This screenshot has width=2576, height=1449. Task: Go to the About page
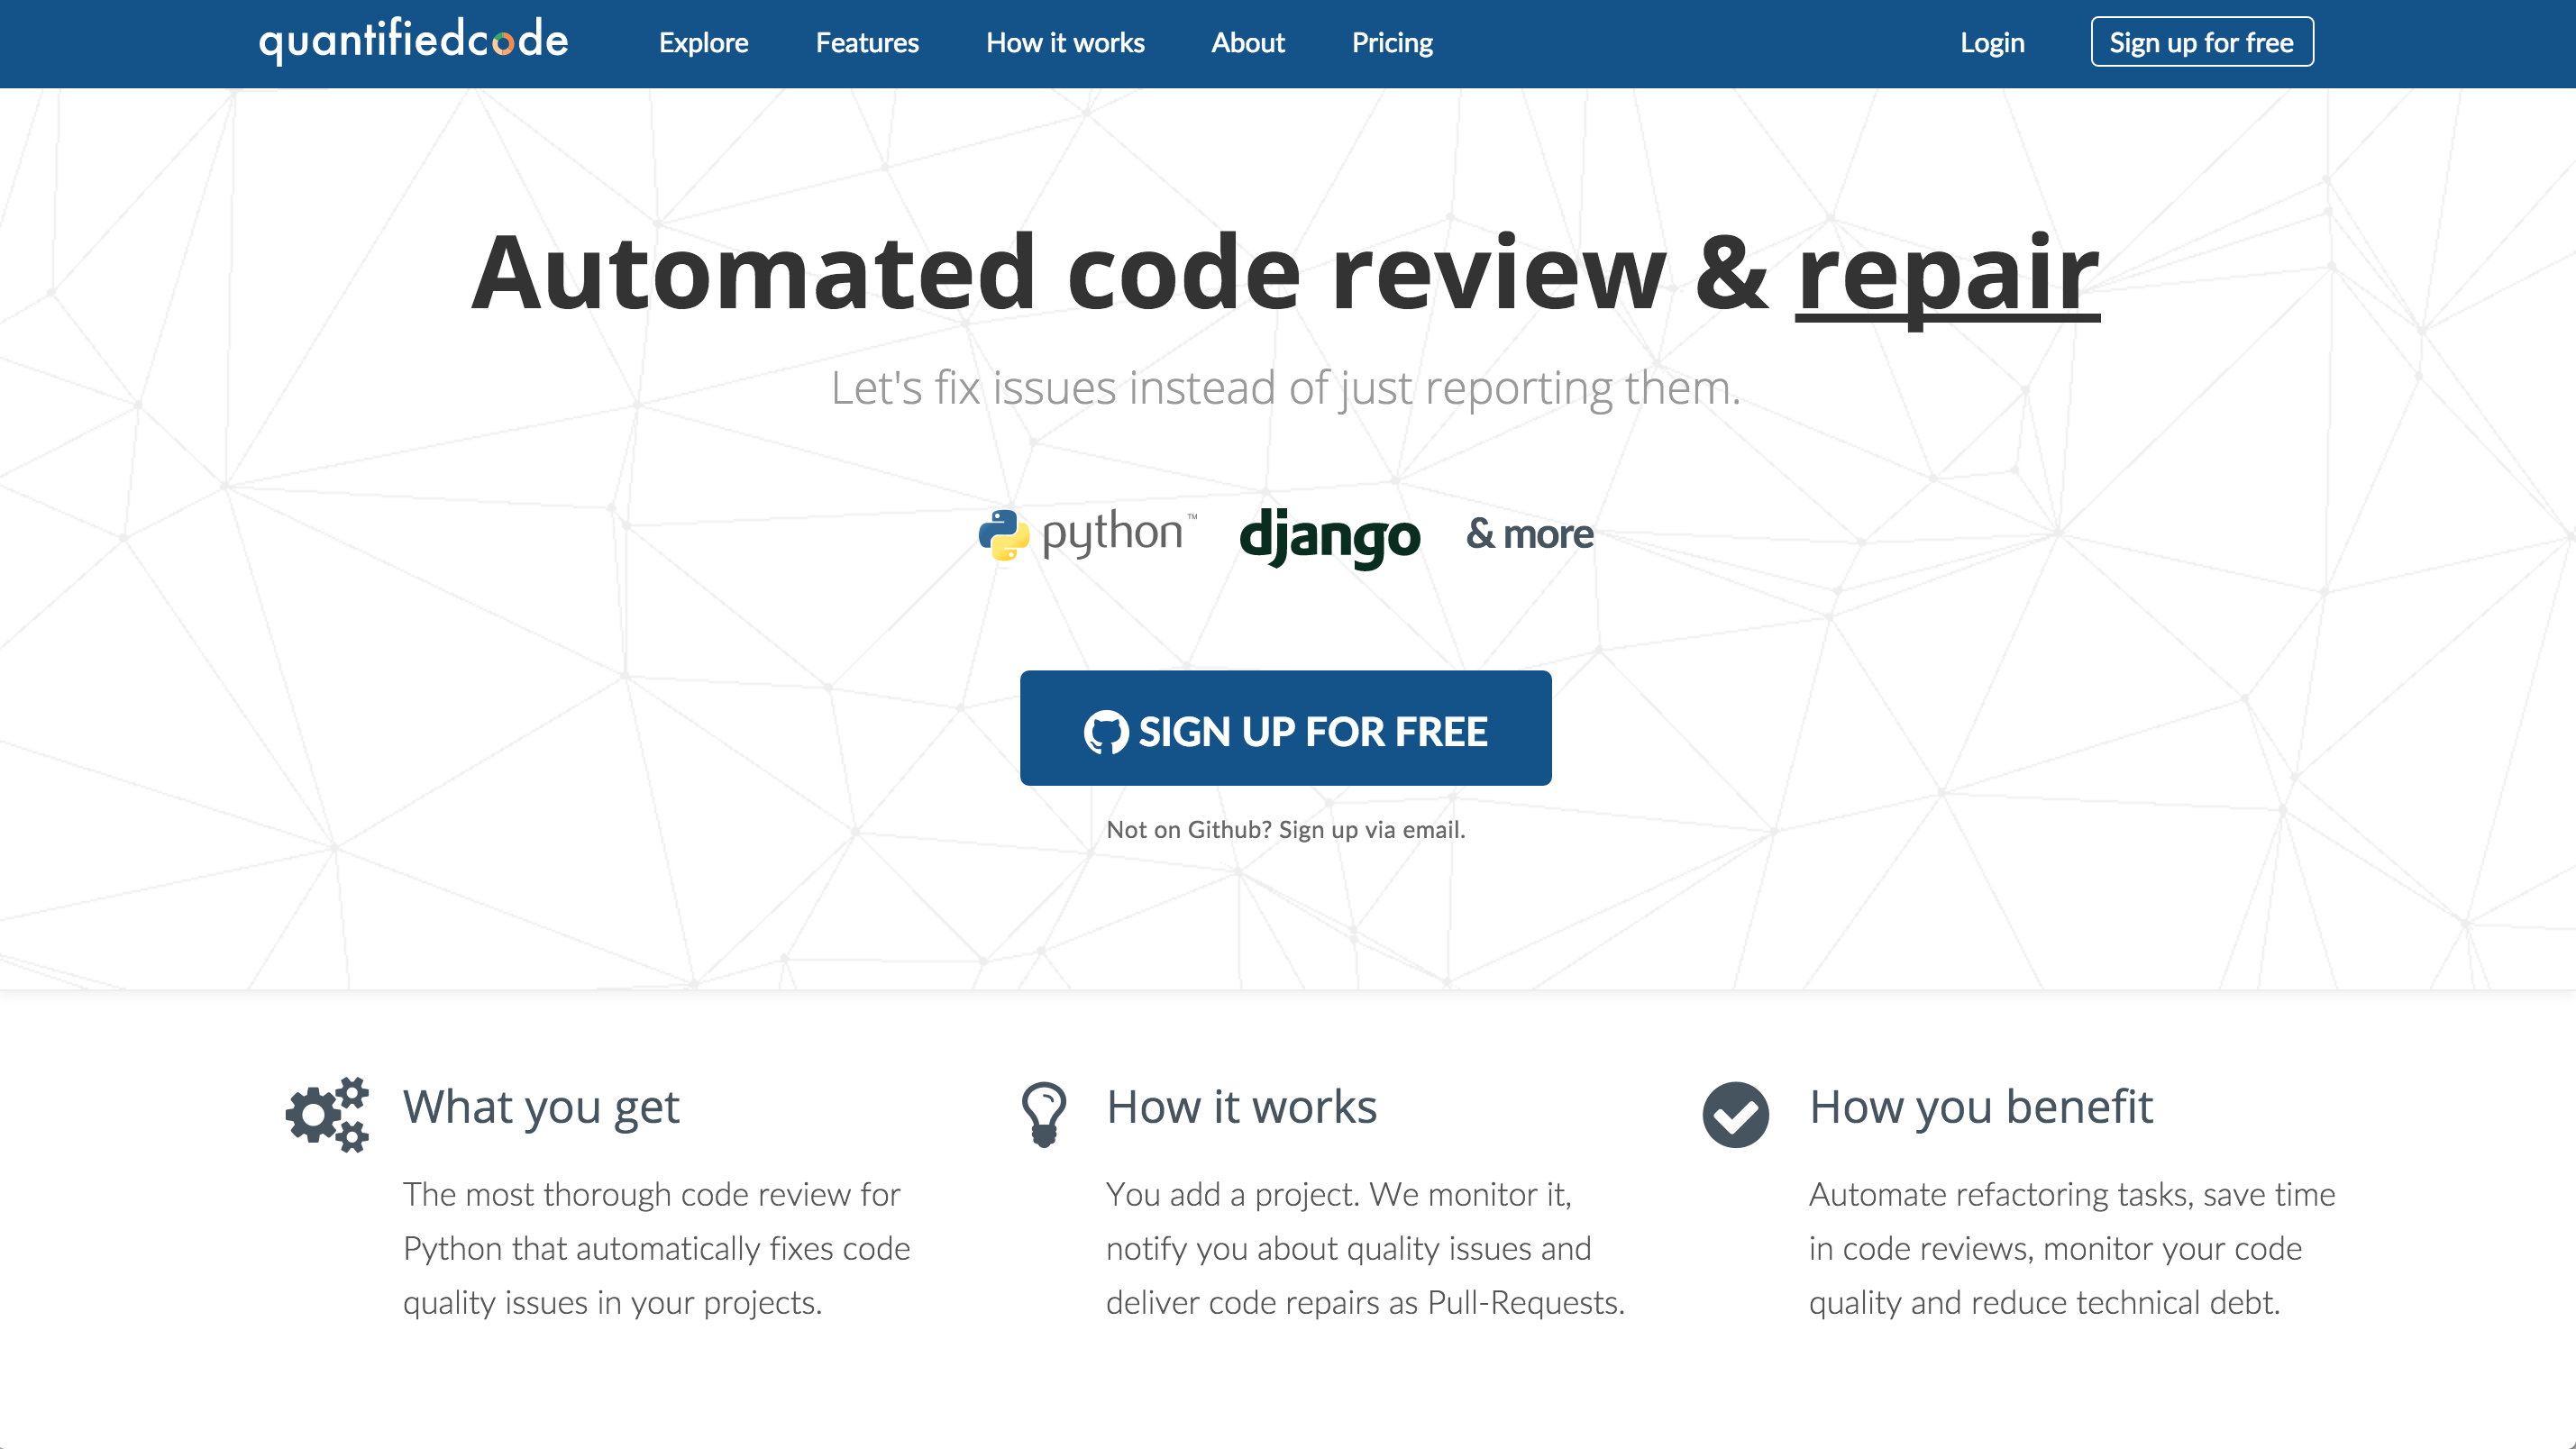click(x=1248, y=43)
